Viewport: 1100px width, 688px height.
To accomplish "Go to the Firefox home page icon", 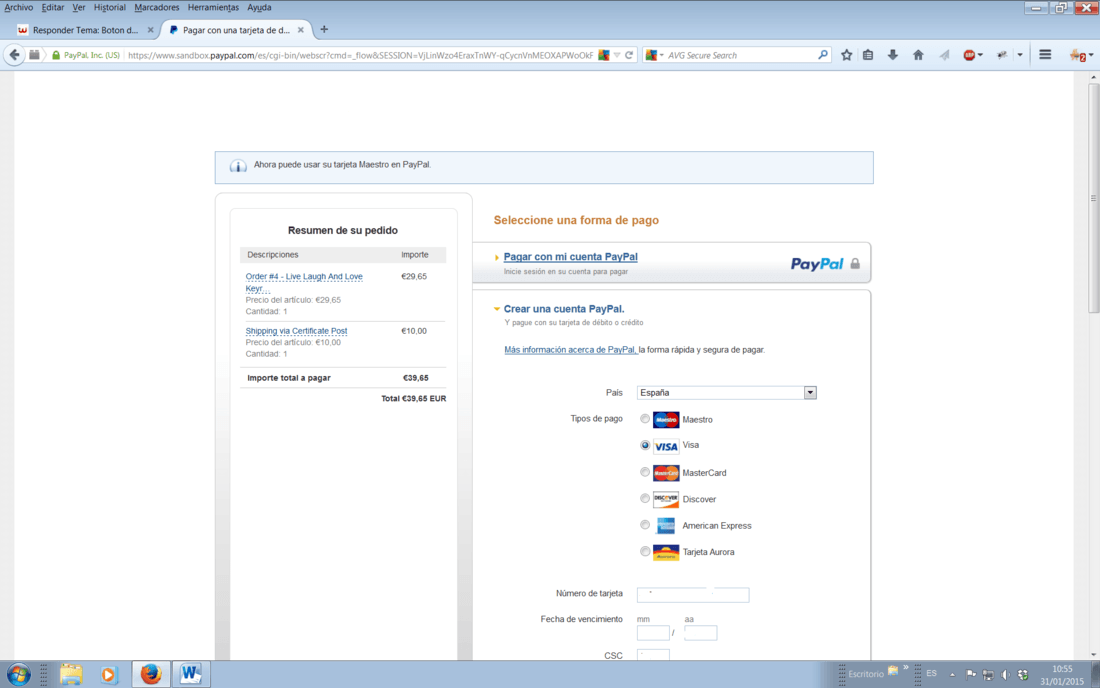I will pos(918,55).
